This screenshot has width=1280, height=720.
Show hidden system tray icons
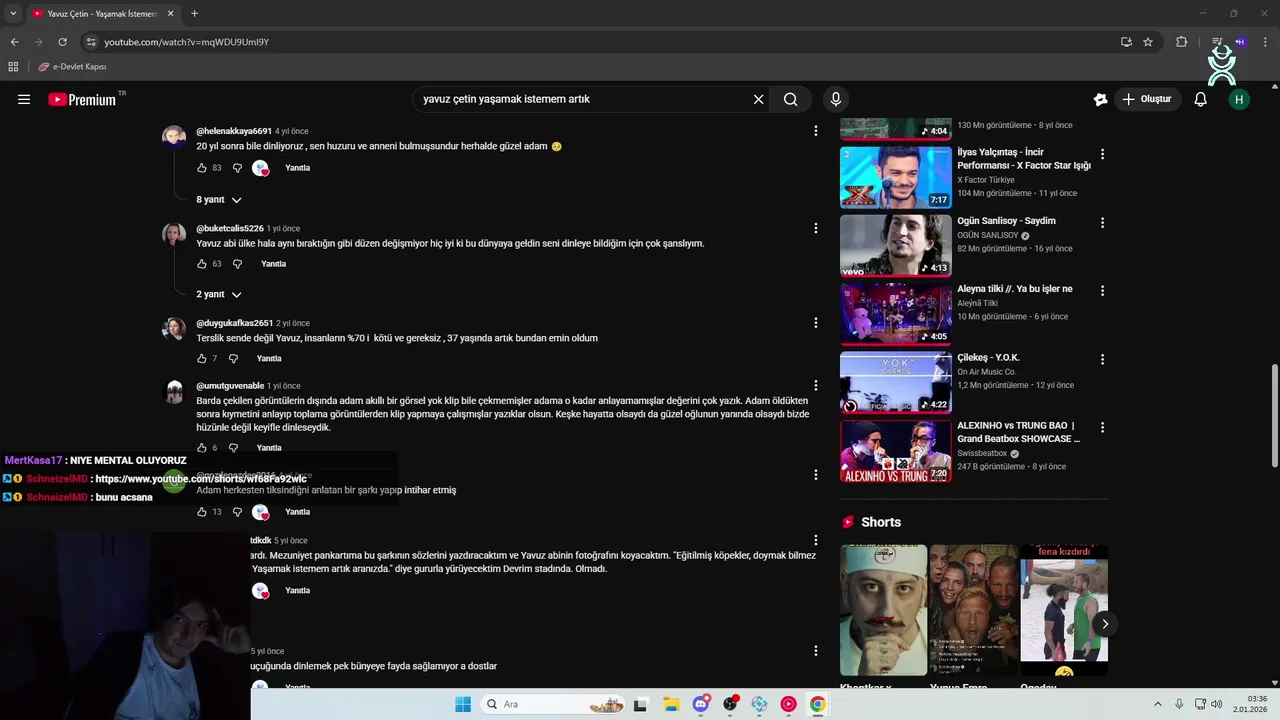coord(1158,704)
